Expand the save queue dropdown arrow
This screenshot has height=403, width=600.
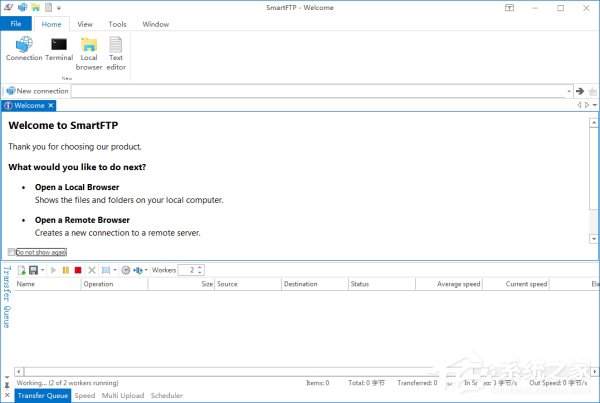(42, 270)
